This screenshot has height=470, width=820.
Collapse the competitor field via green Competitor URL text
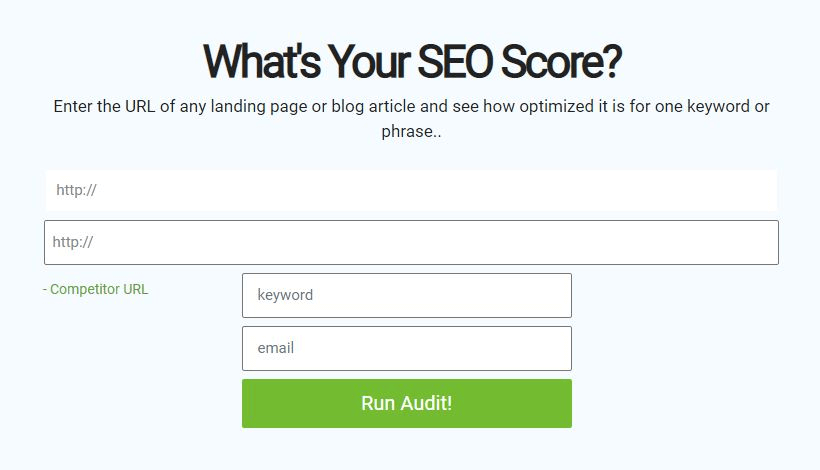coord(96,289)
